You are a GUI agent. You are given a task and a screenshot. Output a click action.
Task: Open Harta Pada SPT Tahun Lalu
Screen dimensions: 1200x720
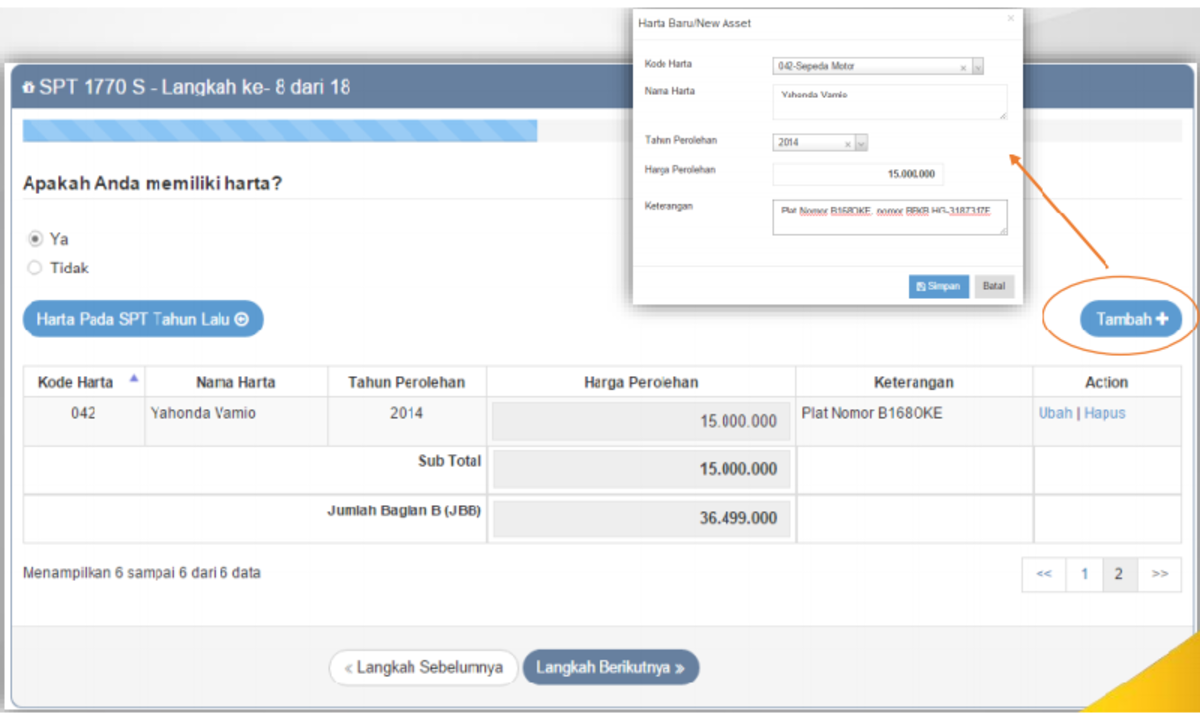[142, 319]
